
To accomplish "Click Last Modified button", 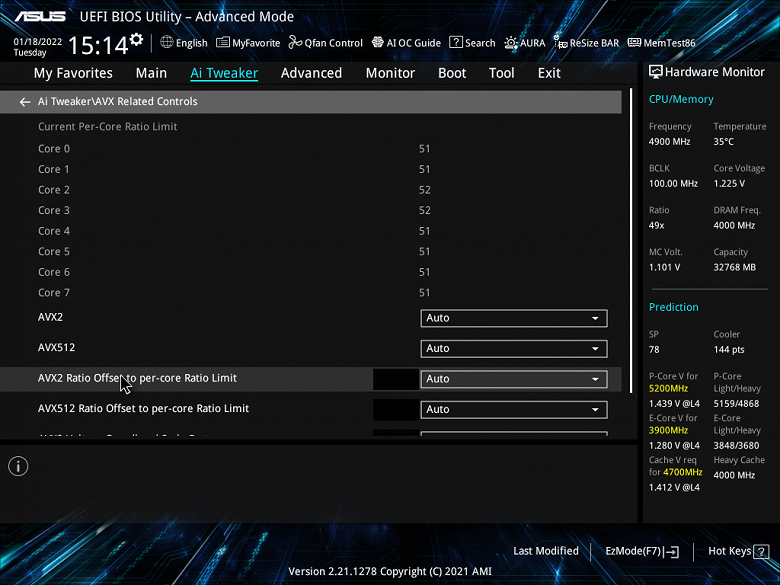I will coord(546,551).
